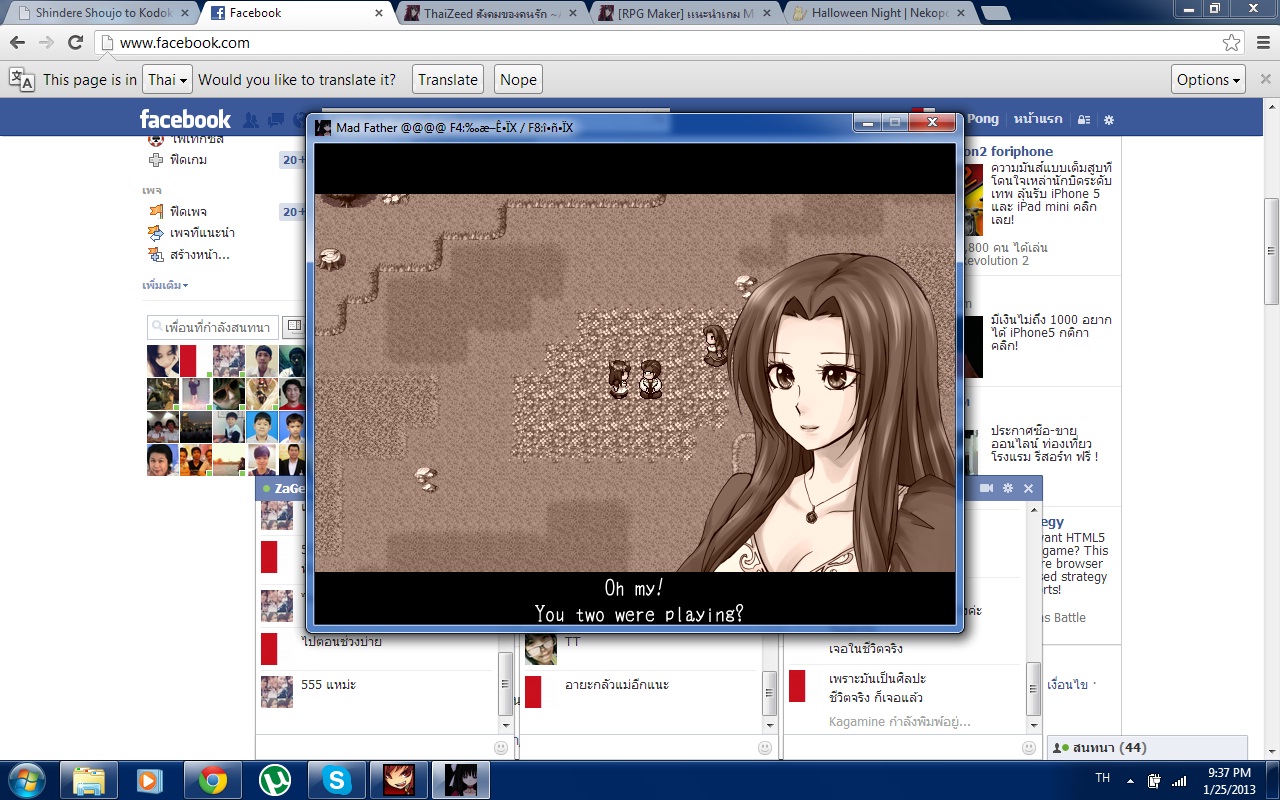This screenshot has width=1280, height=800.
Task: Click the เงื่อนไข terms link
Action: tap(1066, 685)
